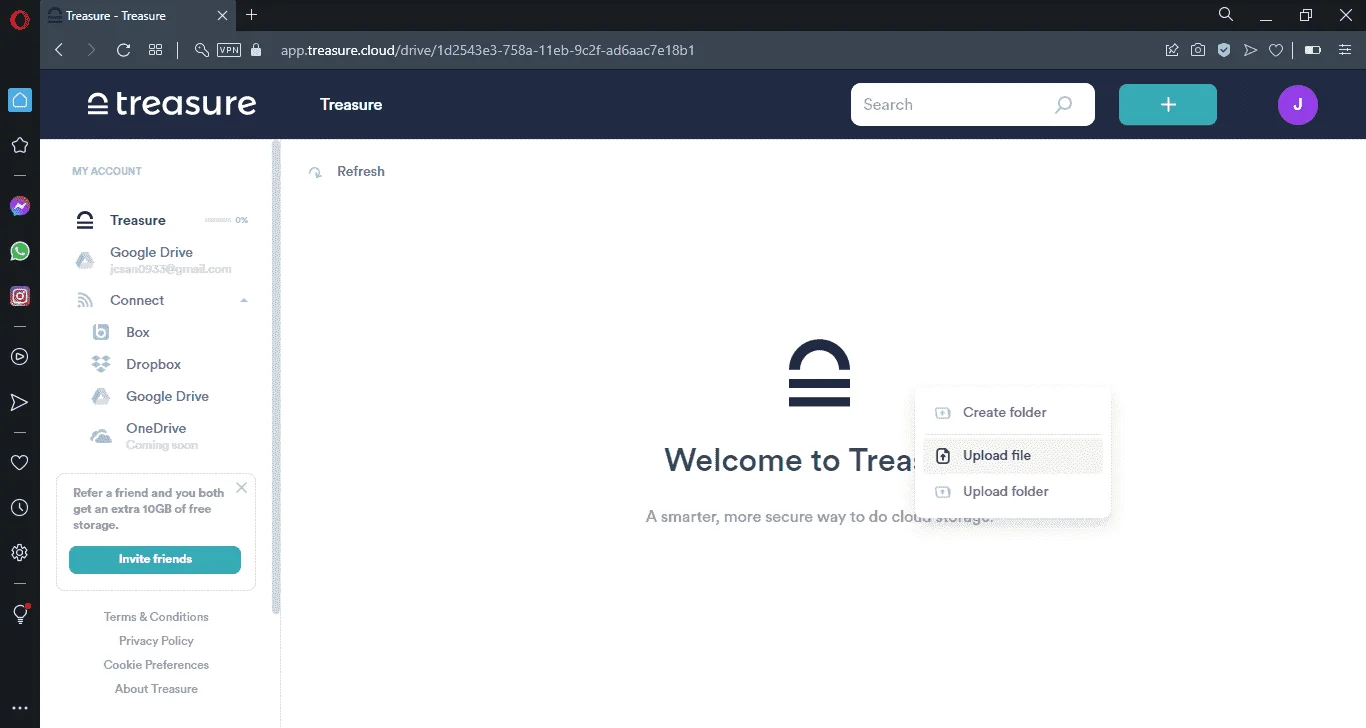Open History clock in Opera's sidebar

pos(19,508)
